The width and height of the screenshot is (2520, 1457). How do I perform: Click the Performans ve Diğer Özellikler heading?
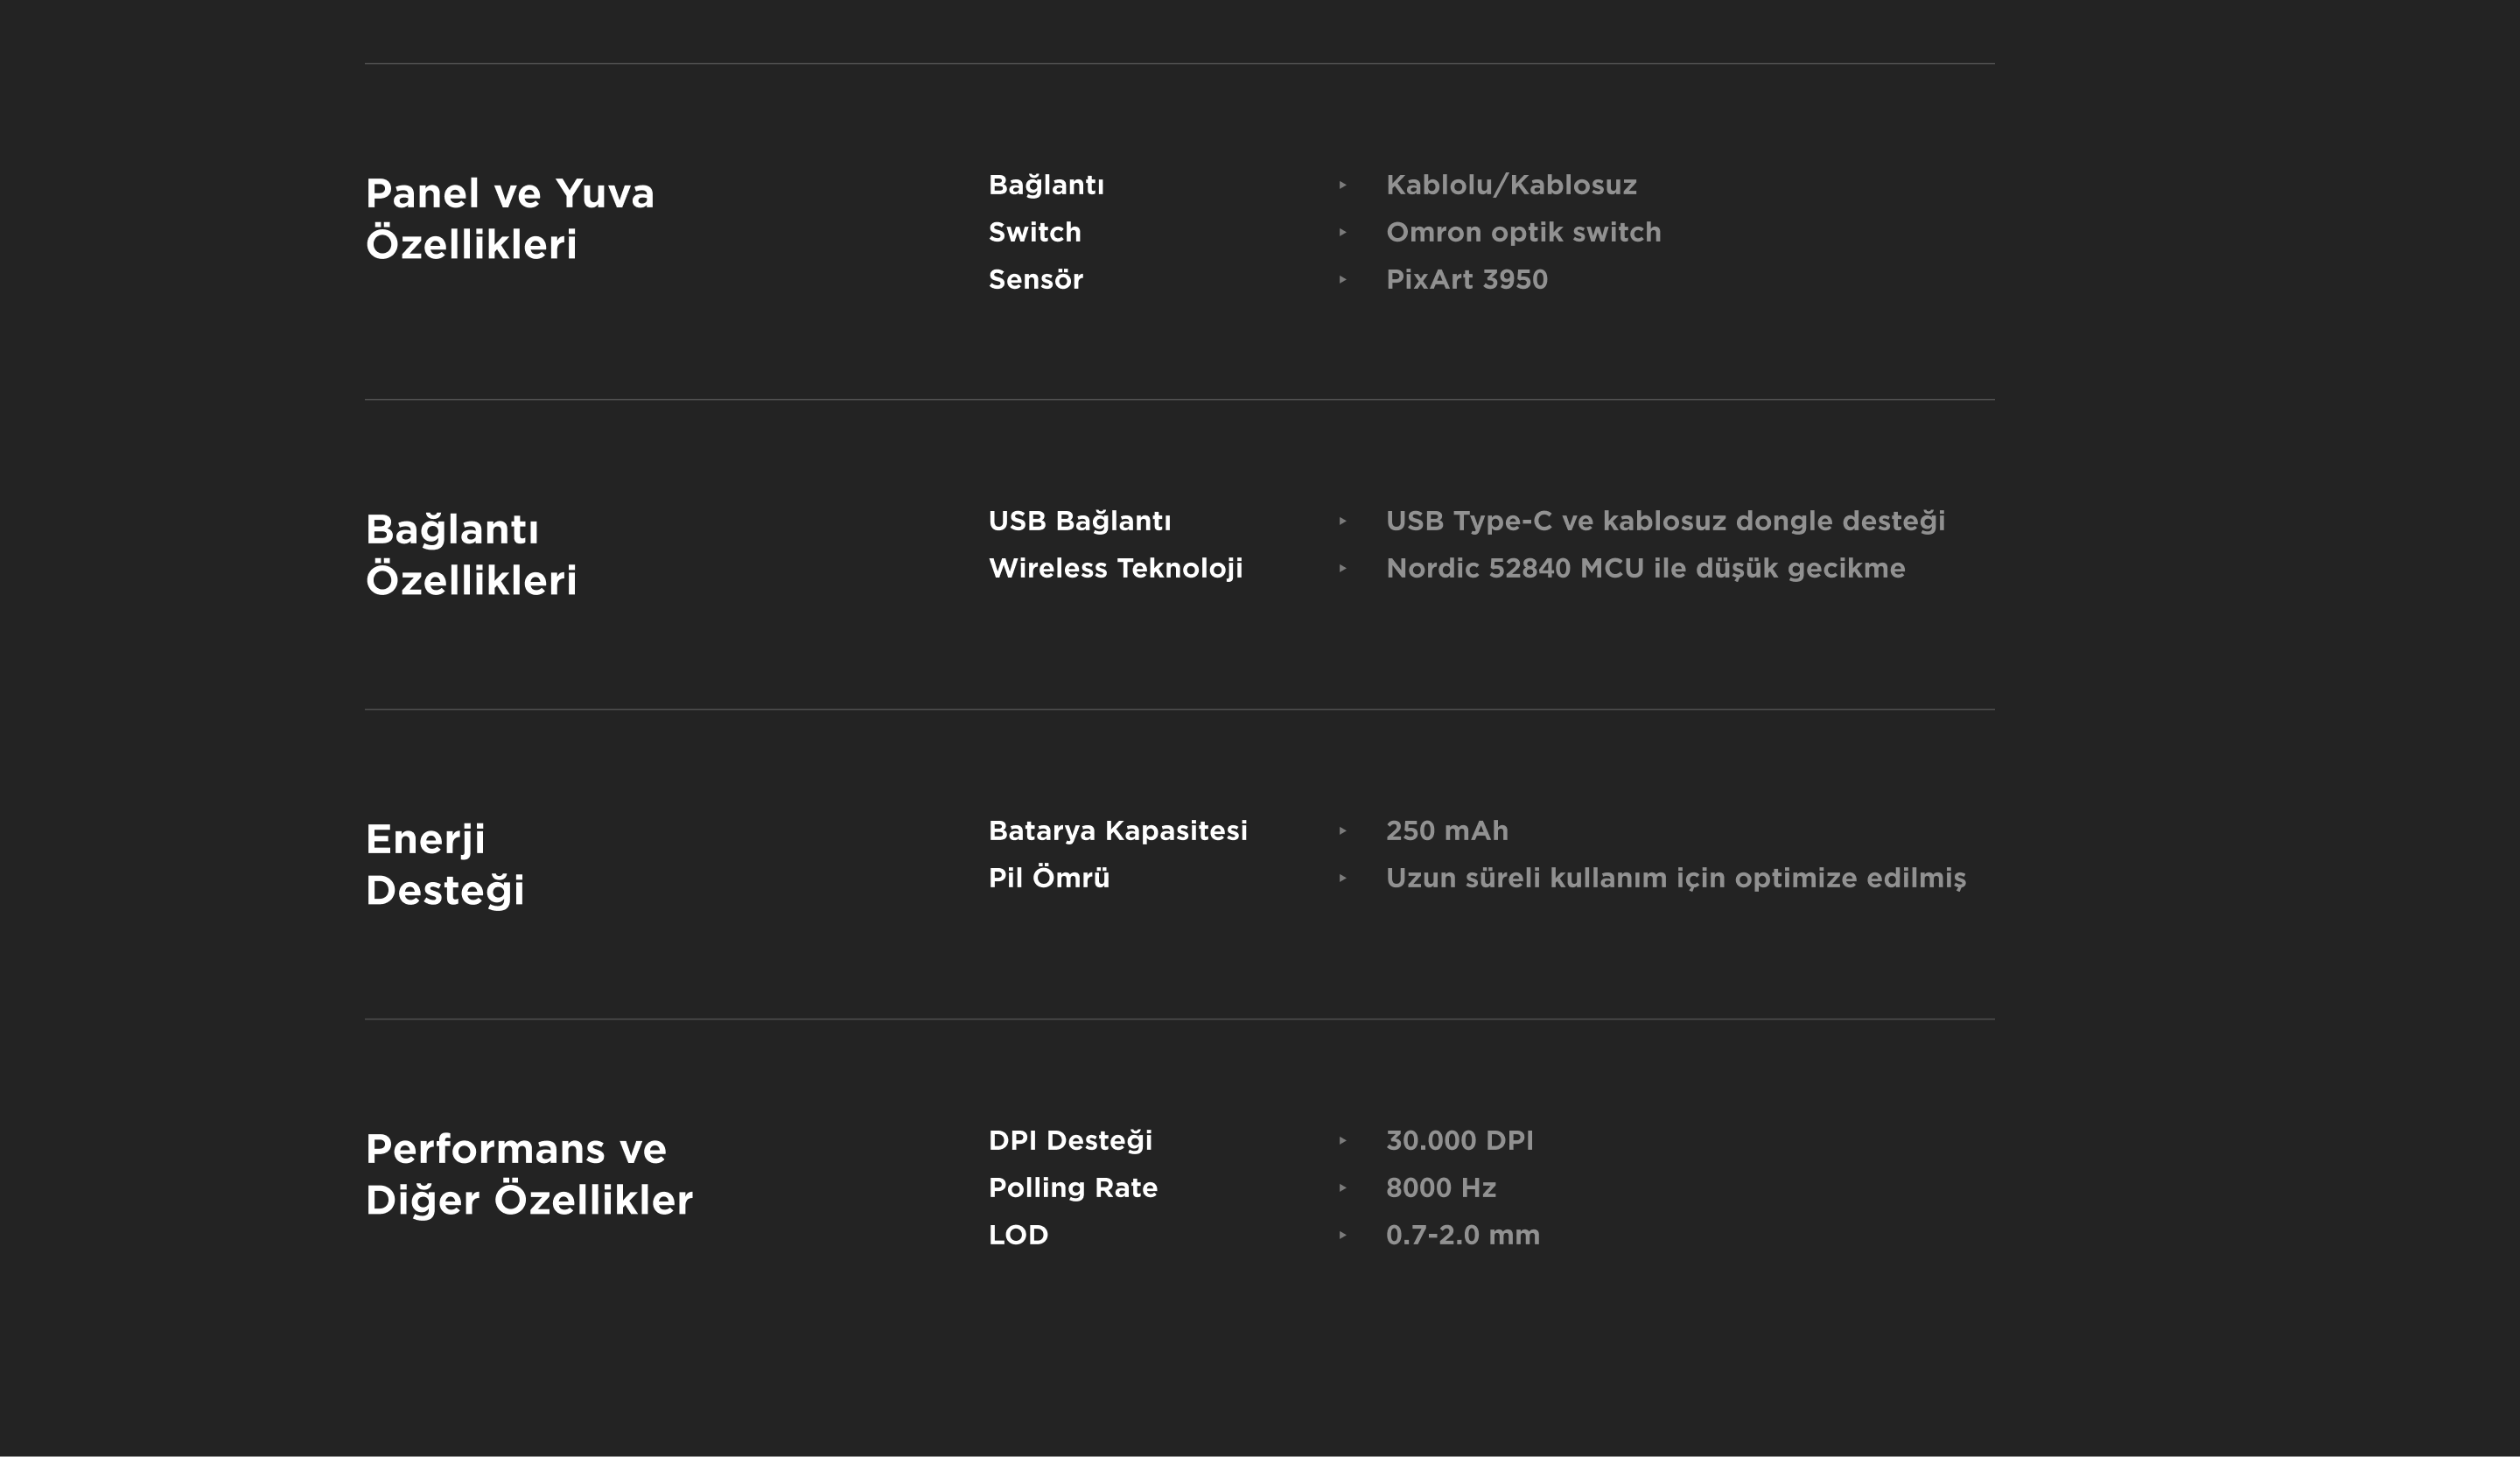[x=529, y=1175]
